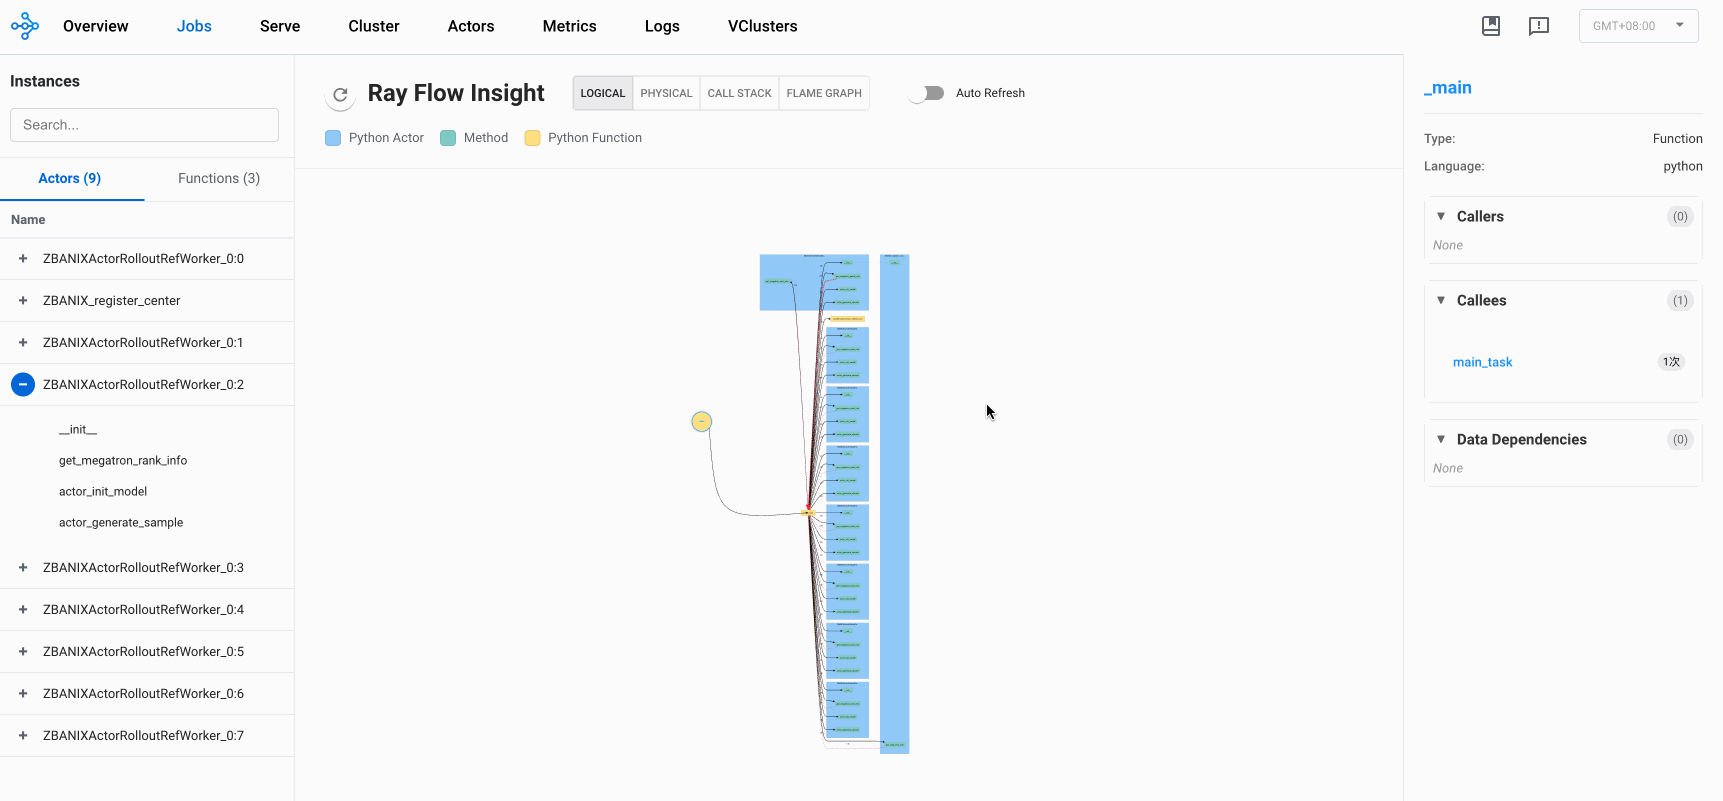
Task: Open the Logs page
Action: [x=662, y=26]
